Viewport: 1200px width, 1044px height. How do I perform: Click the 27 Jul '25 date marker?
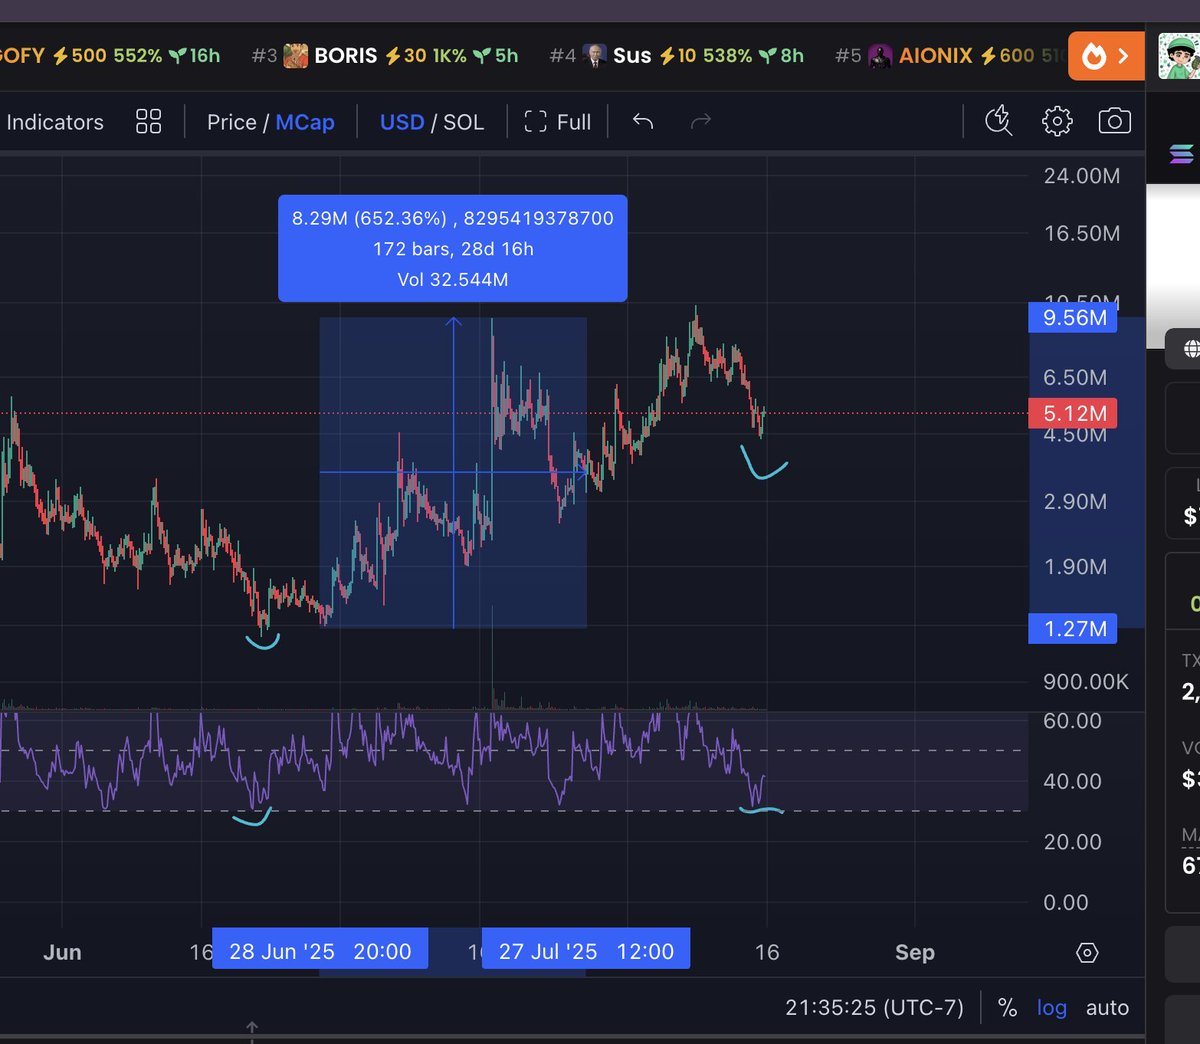tap(586, 951)
